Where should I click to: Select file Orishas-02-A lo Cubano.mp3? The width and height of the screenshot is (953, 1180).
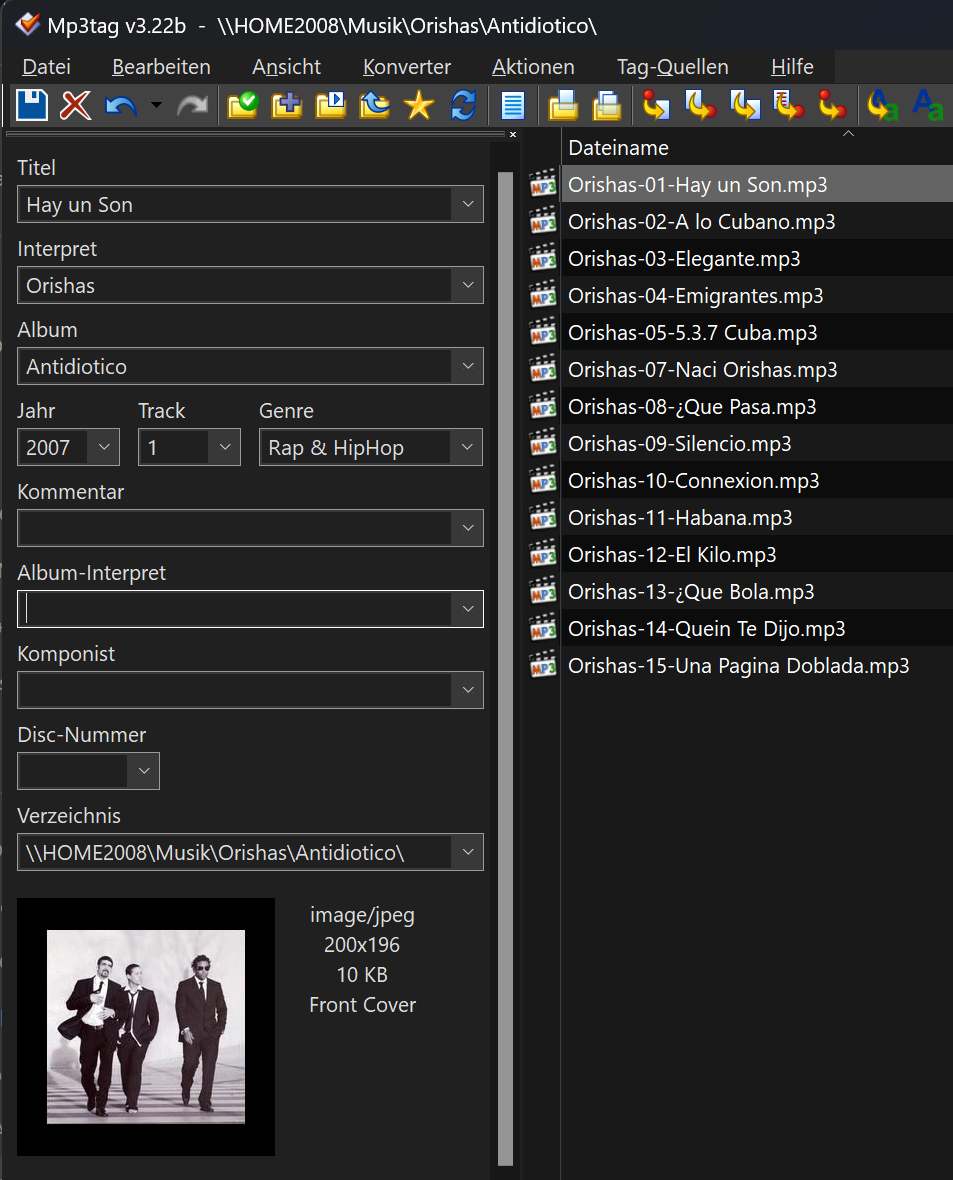click(x=702, y=222)
